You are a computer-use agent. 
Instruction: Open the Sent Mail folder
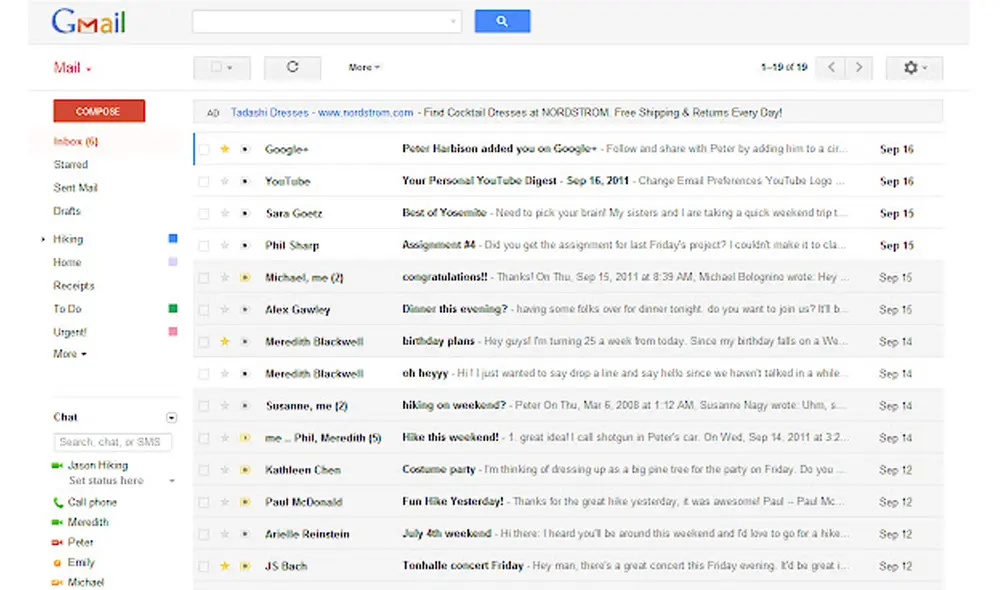pos(73,187)
